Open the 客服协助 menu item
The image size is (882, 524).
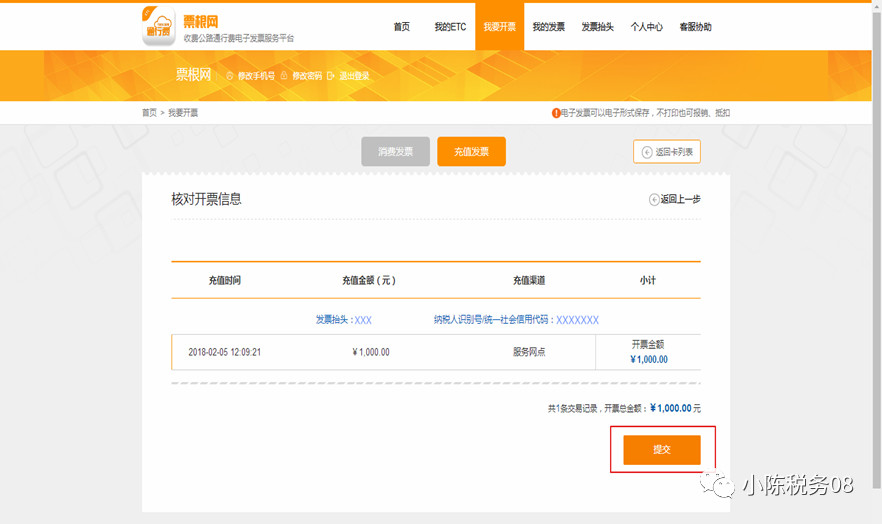tap(695, 27)
